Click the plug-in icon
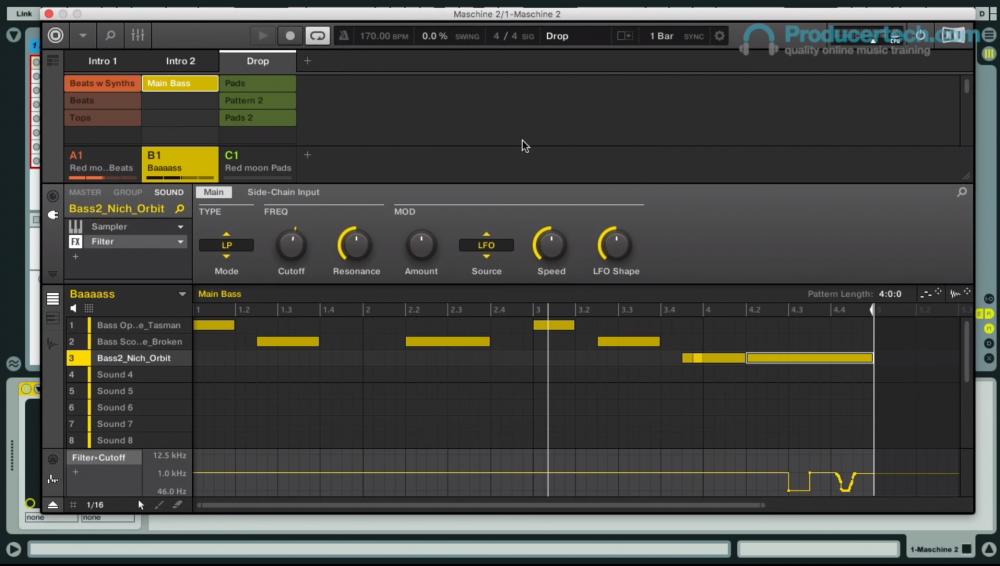The width and height of the screenshot is (1000, 566). 53,215
